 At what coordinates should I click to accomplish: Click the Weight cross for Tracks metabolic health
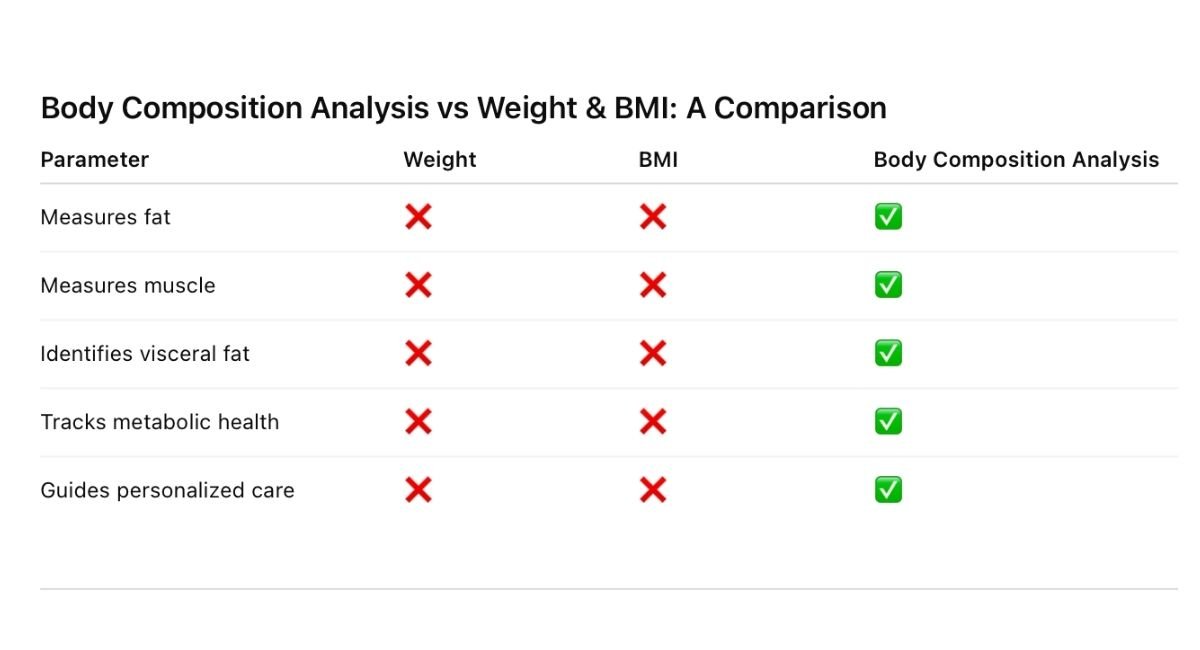[418, 421]
